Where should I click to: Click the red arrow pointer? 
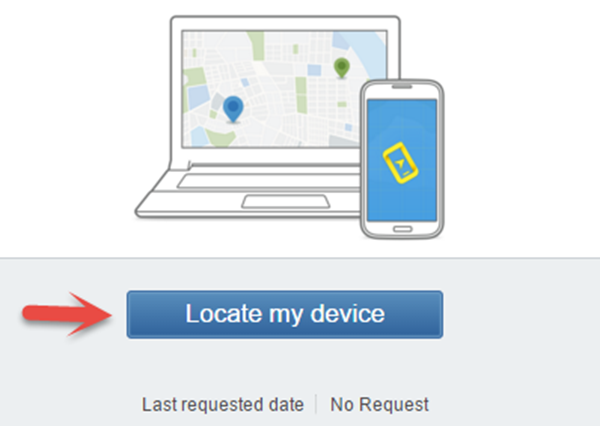pos(67,314)
